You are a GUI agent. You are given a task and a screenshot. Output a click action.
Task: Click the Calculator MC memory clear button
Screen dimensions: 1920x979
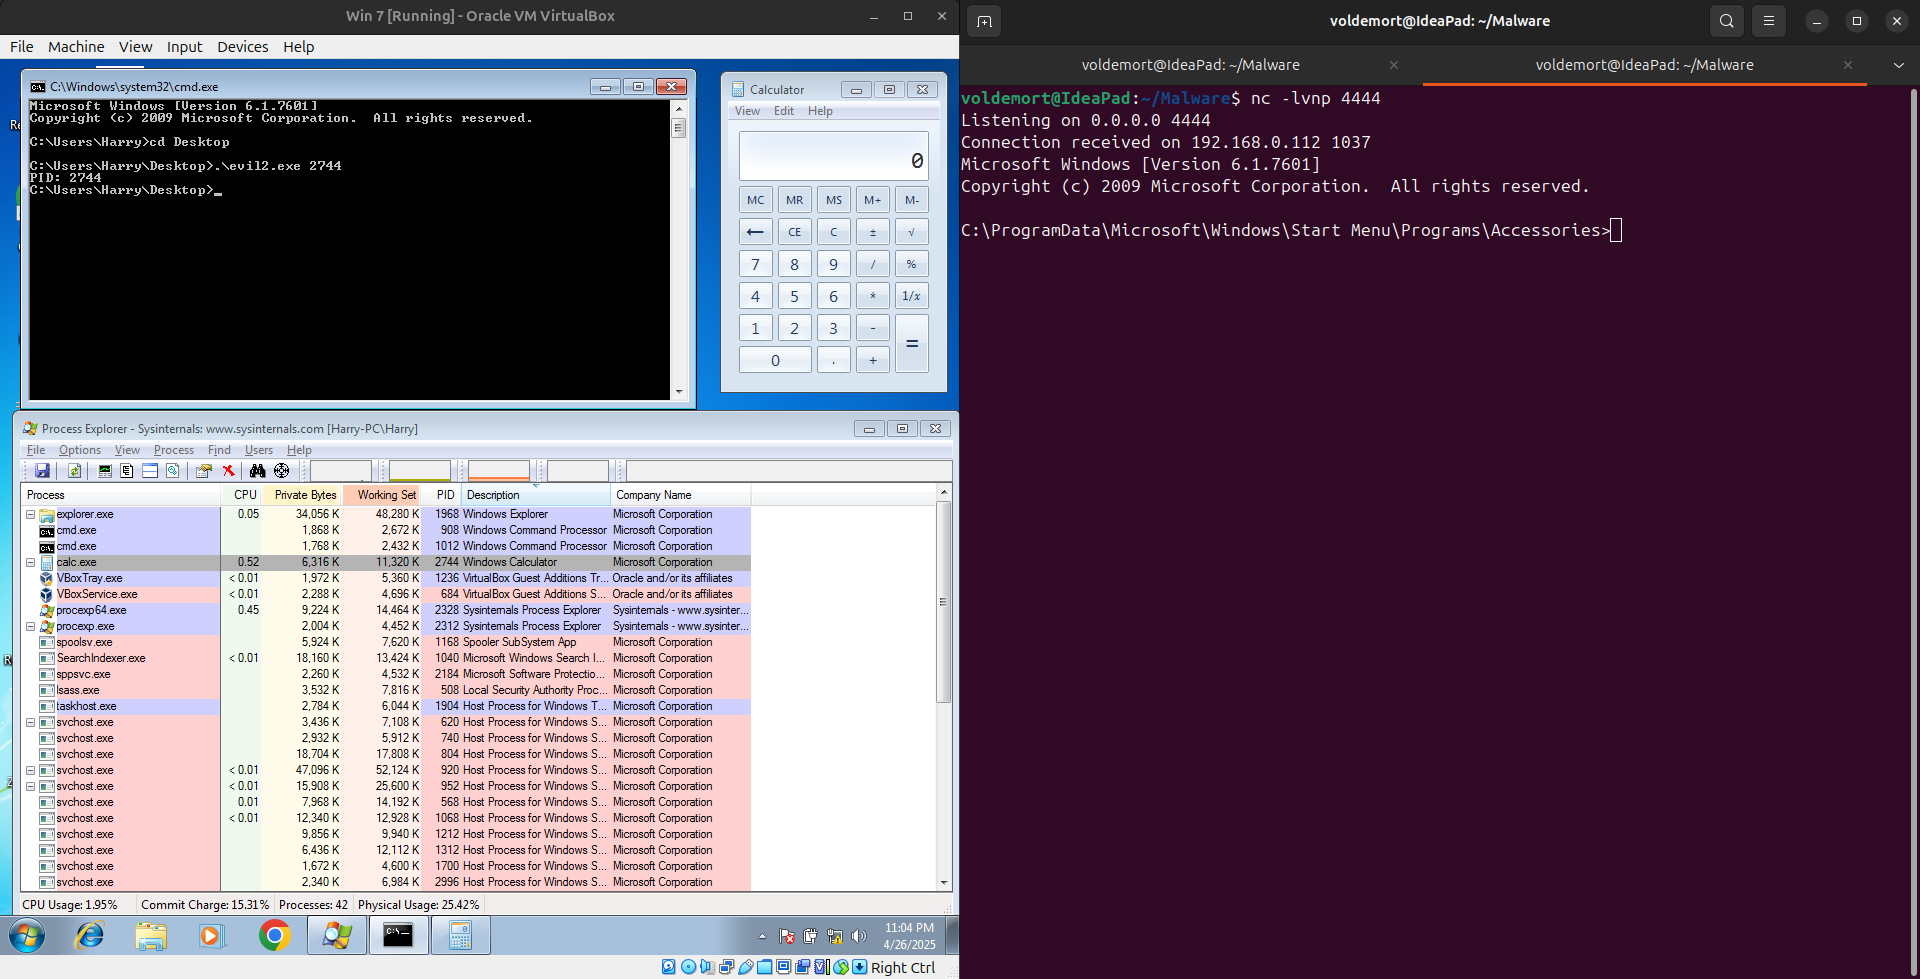756,200
